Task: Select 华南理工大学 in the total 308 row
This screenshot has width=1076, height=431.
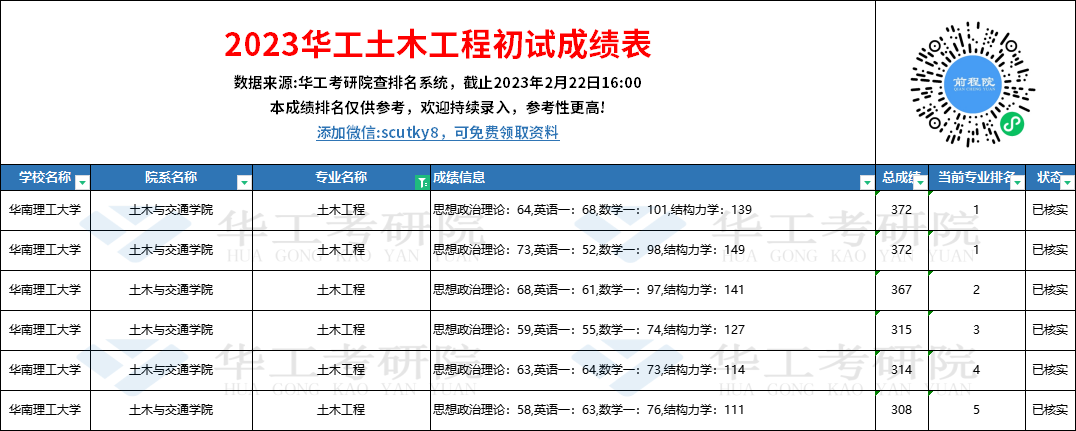Action: [45, 410]
